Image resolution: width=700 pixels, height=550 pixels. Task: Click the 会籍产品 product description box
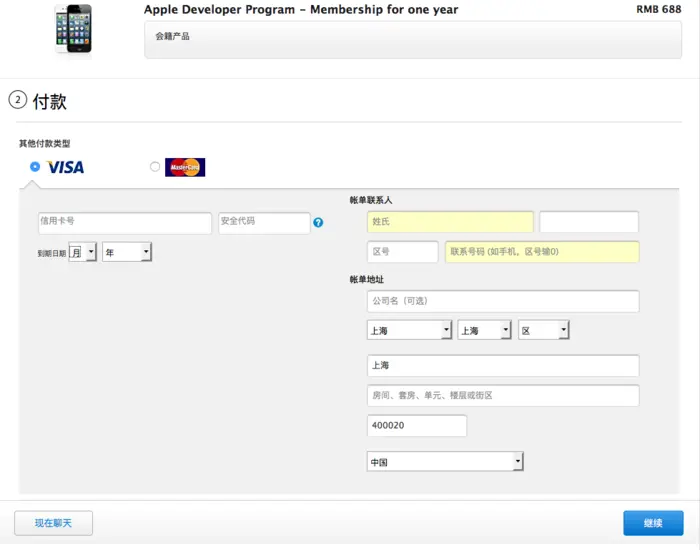[x=413, y=39]
